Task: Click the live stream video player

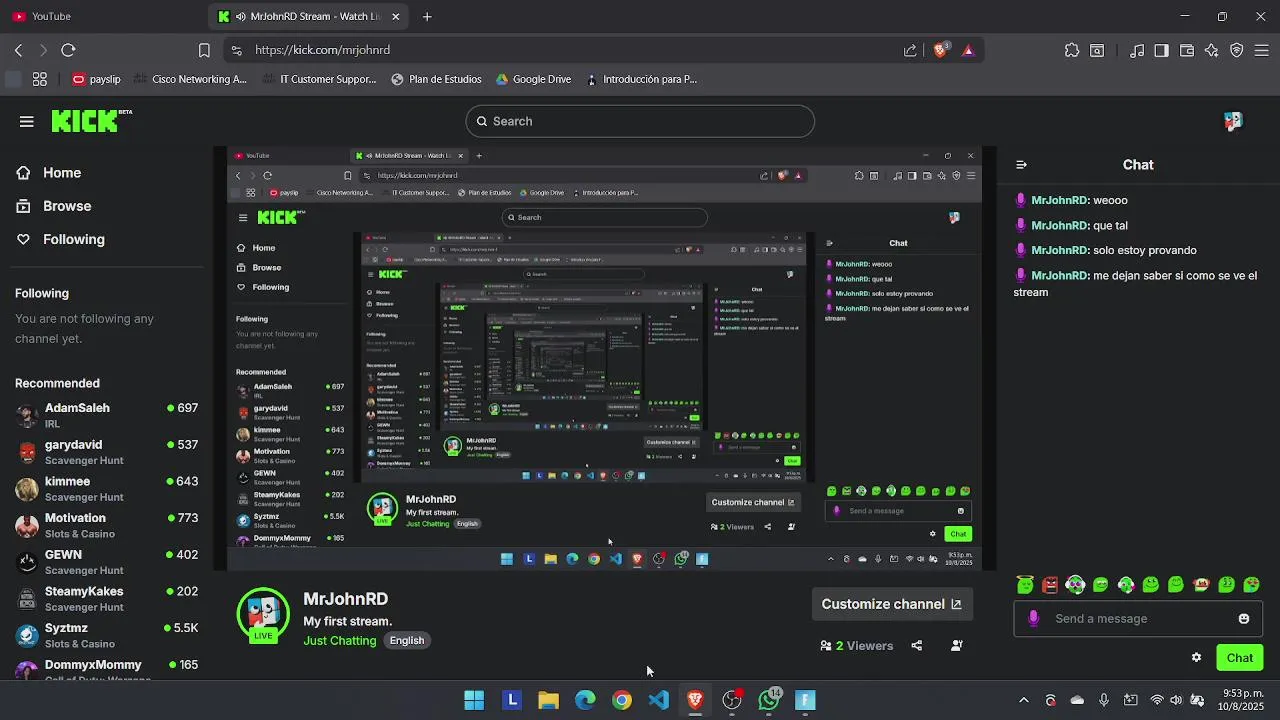Action: tap(605, 358)
